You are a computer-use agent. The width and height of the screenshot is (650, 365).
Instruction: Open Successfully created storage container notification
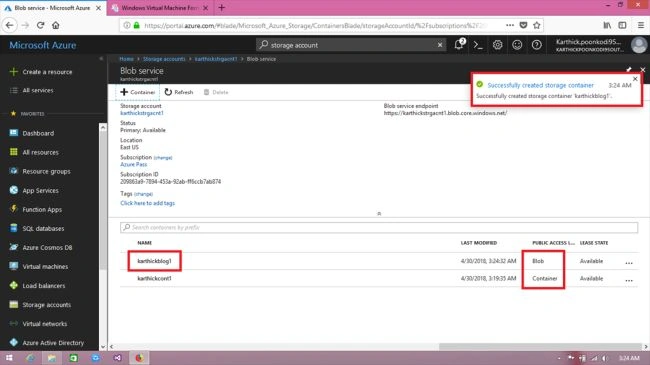(x=541, y=85)
